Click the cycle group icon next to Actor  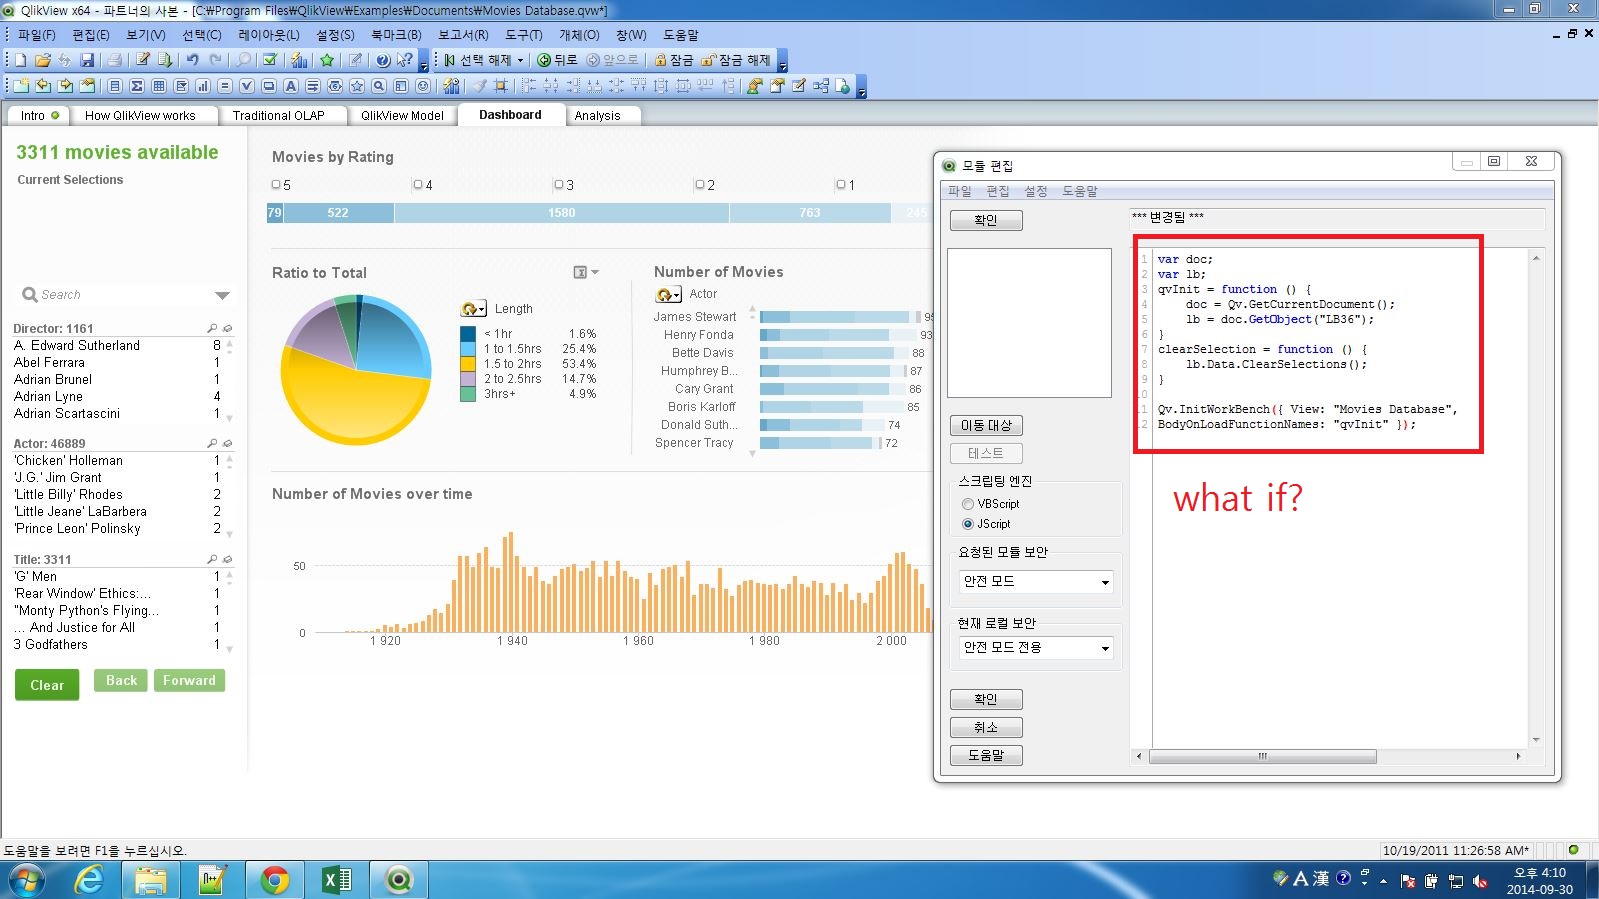point(668,294)
